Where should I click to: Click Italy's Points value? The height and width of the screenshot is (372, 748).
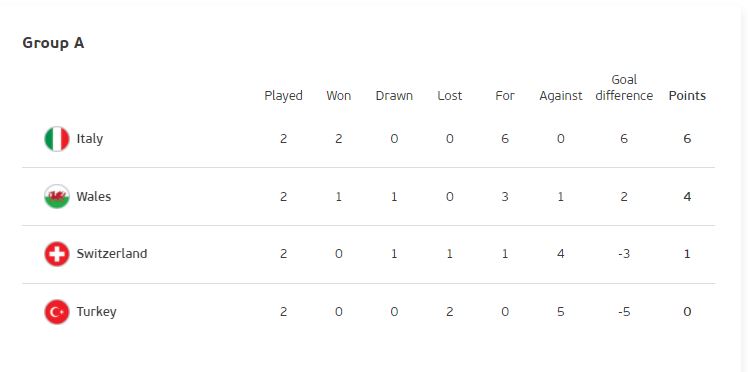[687, 139]
